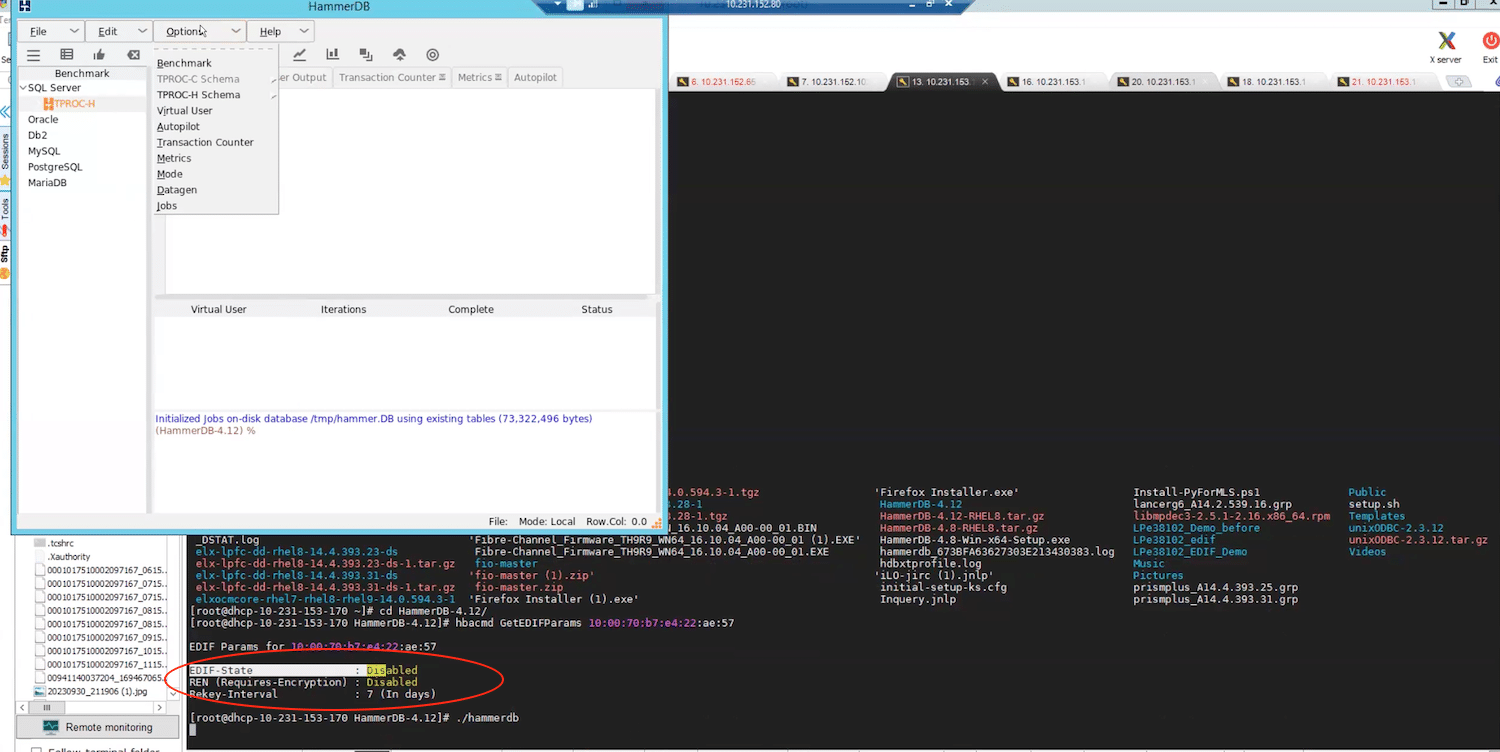Click the Status column header
Screen dimensions: 1500x752
(x=596, y=310)
